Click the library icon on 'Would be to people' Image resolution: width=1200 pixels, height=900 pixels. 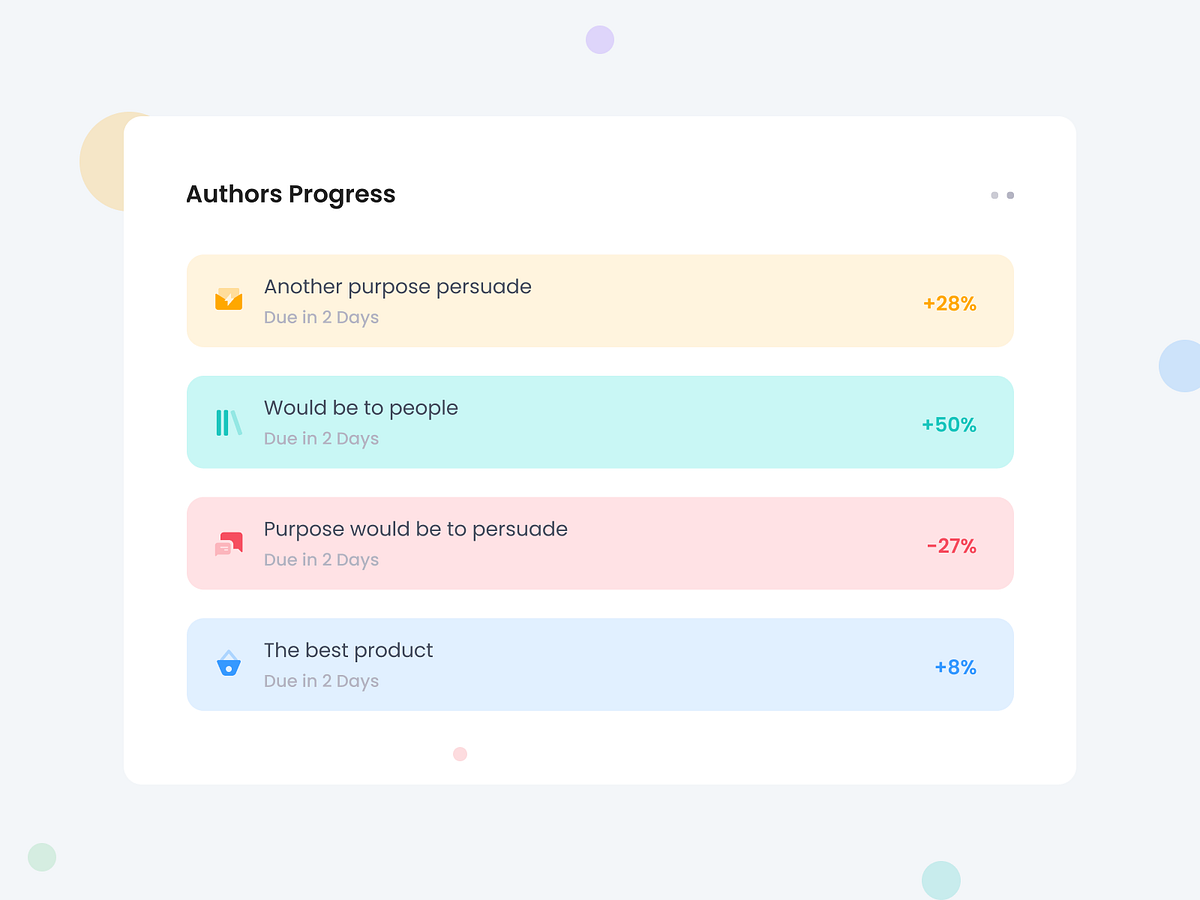pyautogui.click(x=228, y=421)
